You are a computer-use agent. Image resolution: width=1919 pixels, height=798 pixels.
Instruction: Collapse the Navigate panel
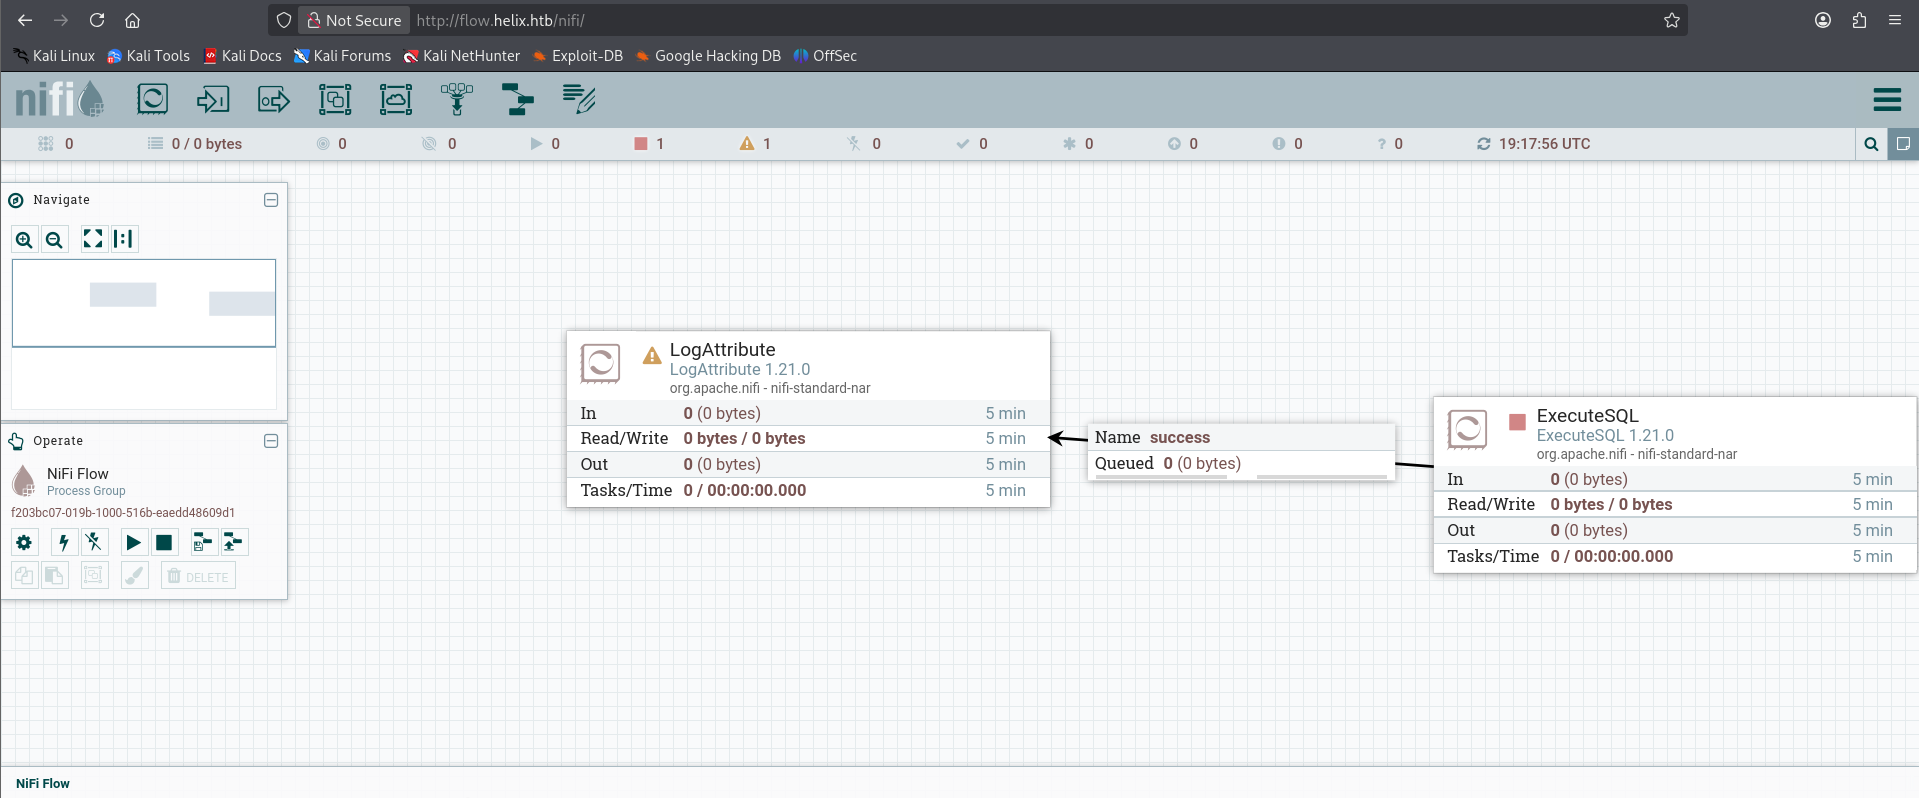pos(271,200)
